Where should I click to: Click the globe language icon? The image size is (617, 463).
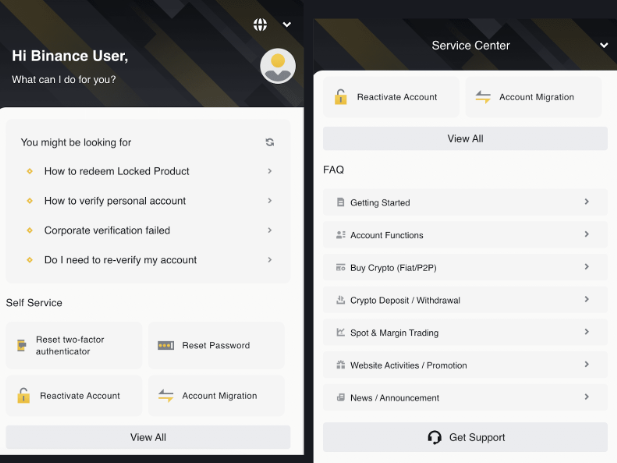pos(261,24)
